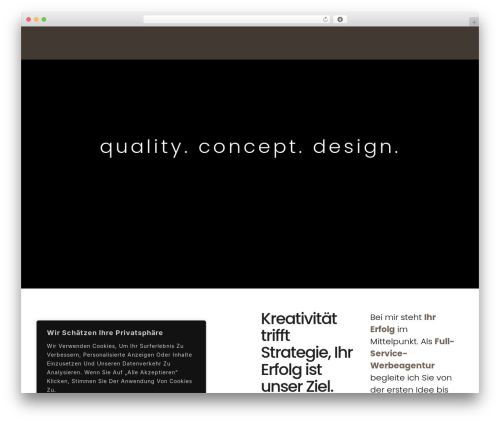Click the 'Wir Schätzen Ihre Privatsphäre' cookie heading
Viewport: 500px width, 423px height.
tap(105, 333)
